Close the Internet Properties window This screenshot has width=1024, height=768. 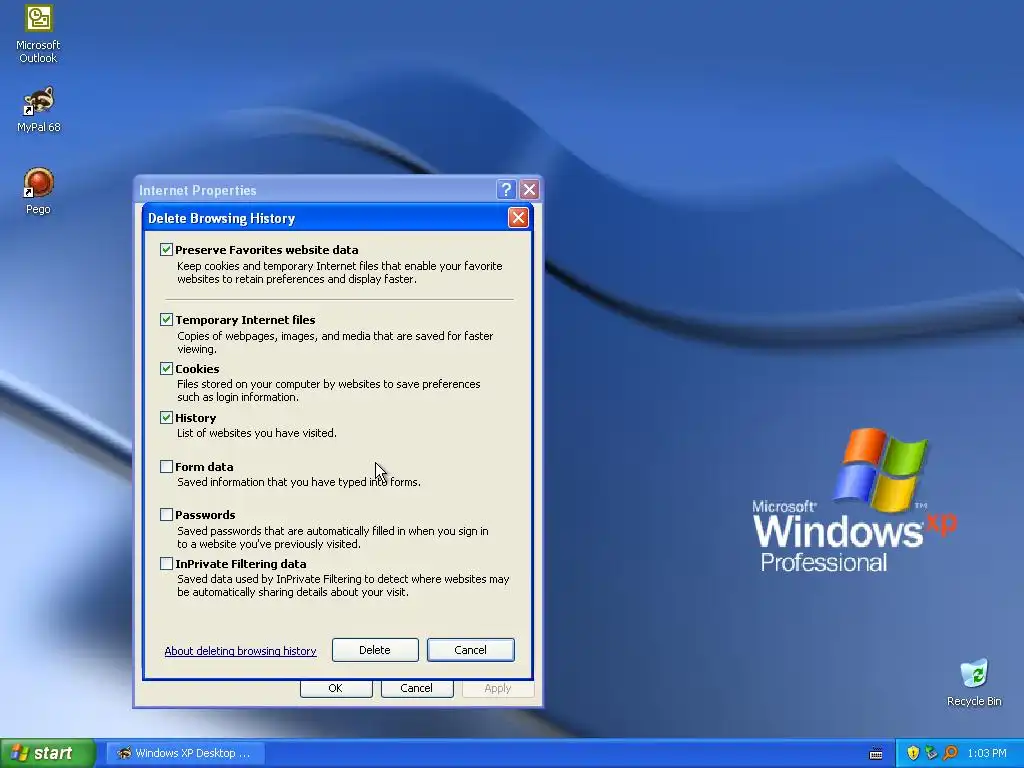pos(530,189)
